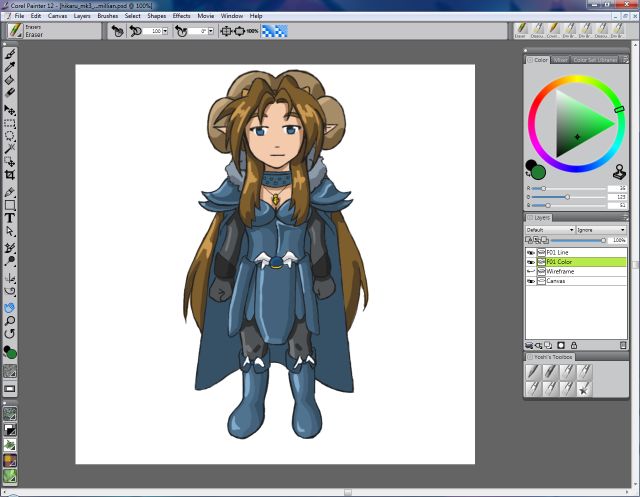
Task: Click the toolbox color selector swatches
Action: pos(10,352)
